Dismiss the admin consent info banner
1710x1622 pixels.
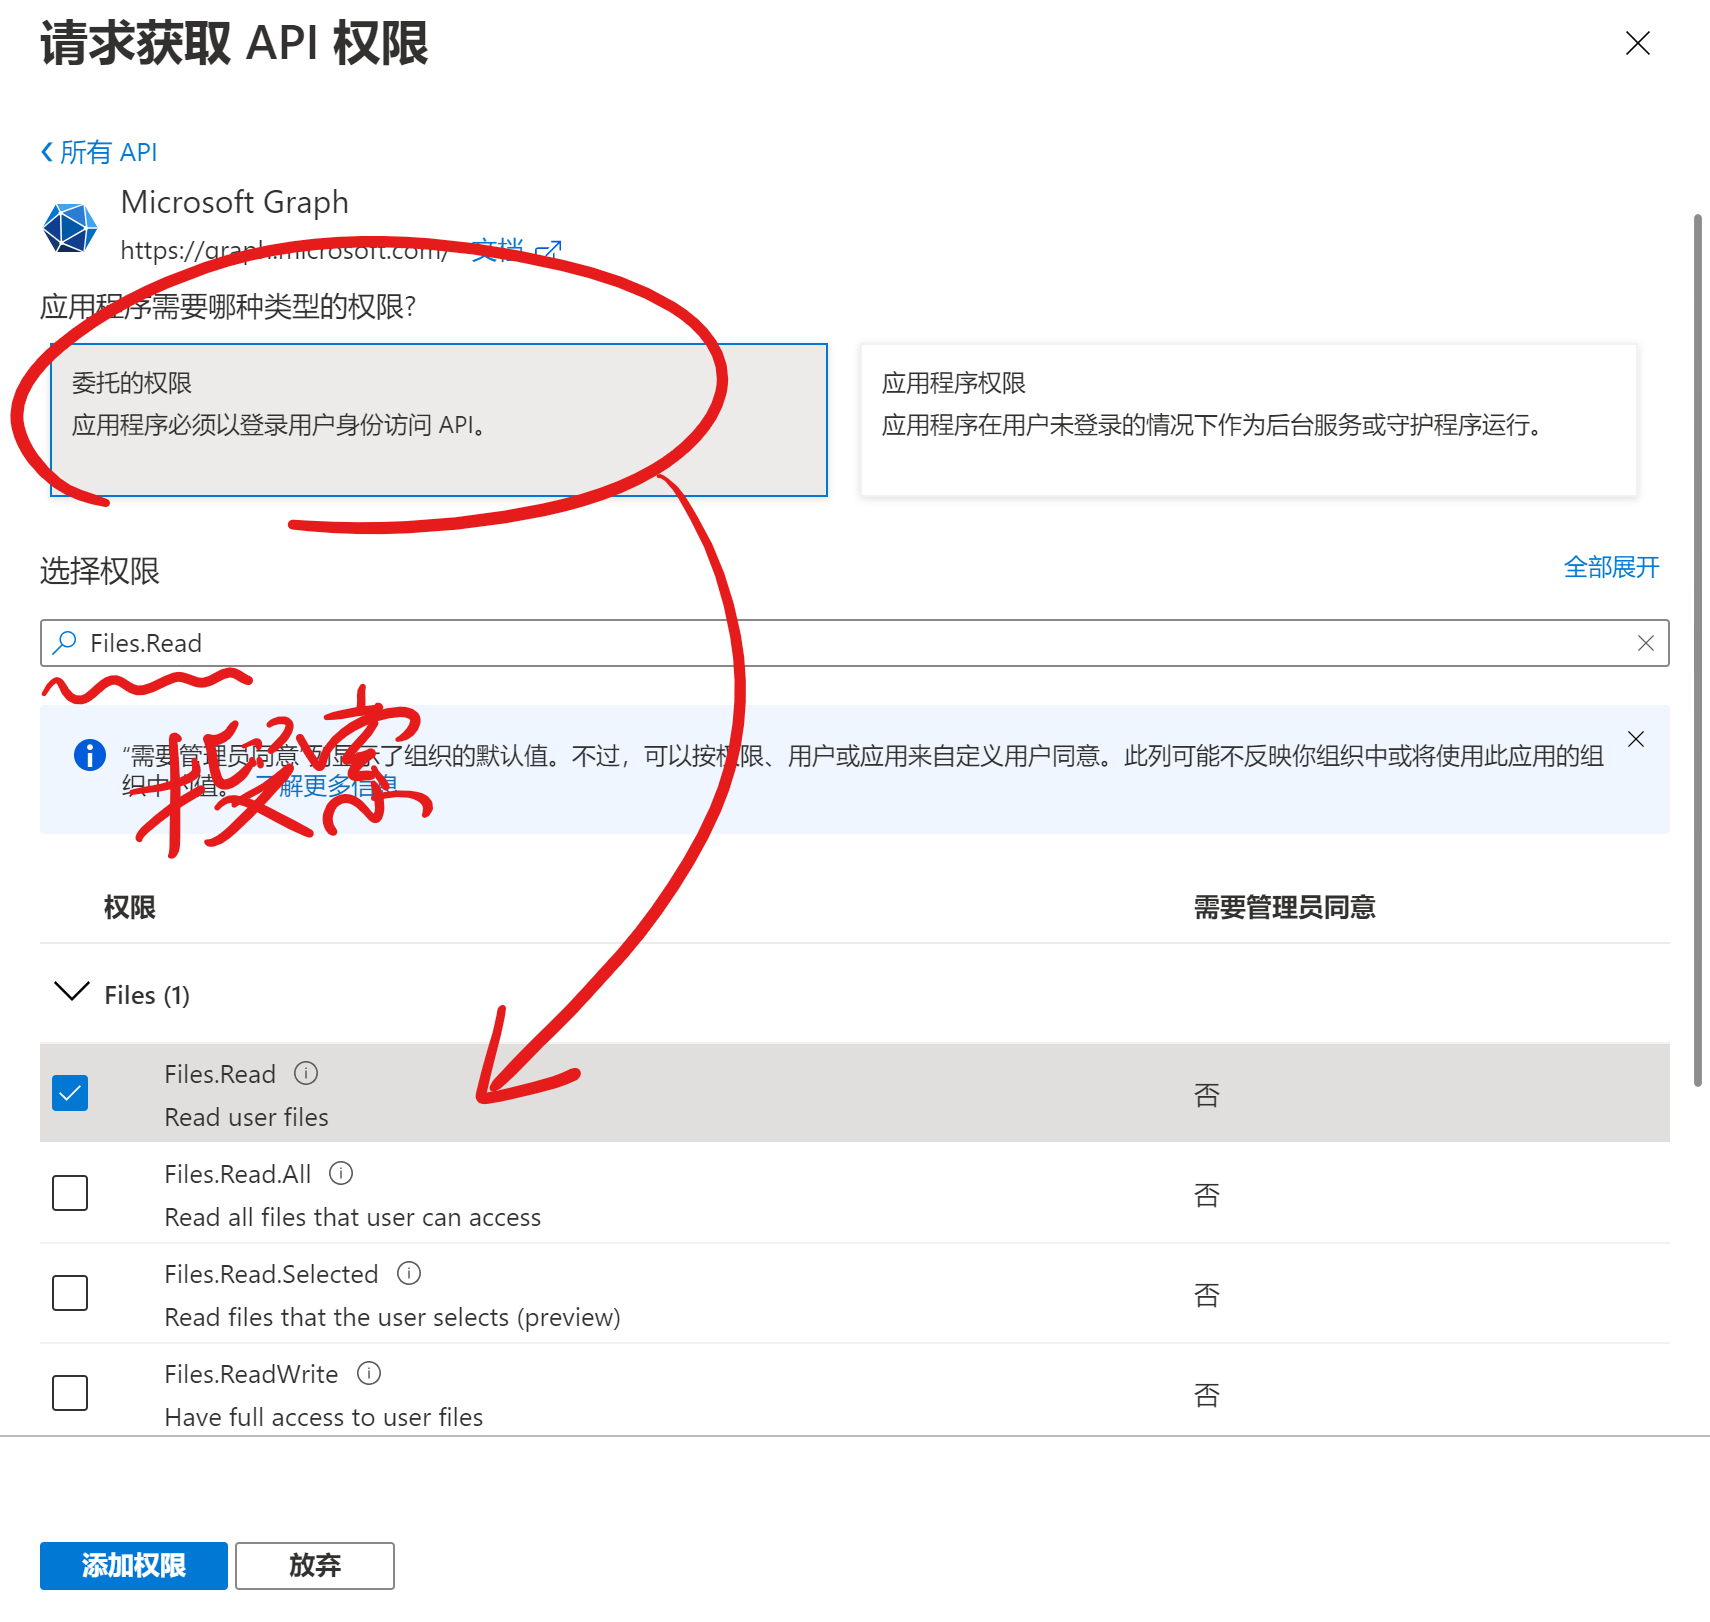click(x=1636, y=739)
